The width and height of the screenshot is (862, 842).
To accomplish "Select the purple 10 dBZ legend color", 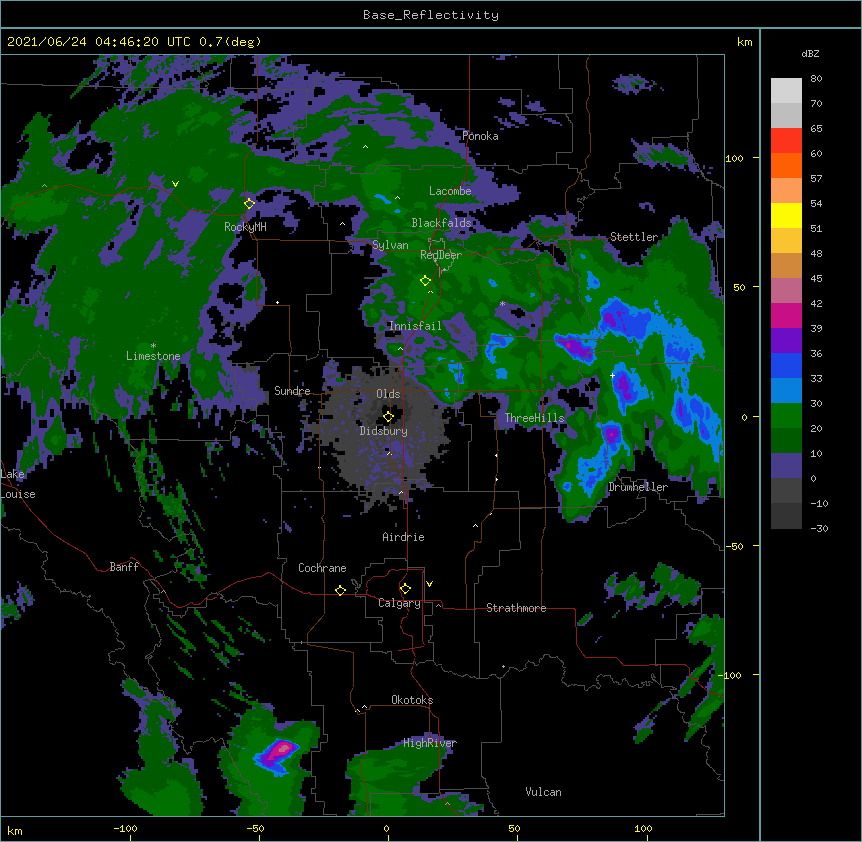I will pos(786,466).
